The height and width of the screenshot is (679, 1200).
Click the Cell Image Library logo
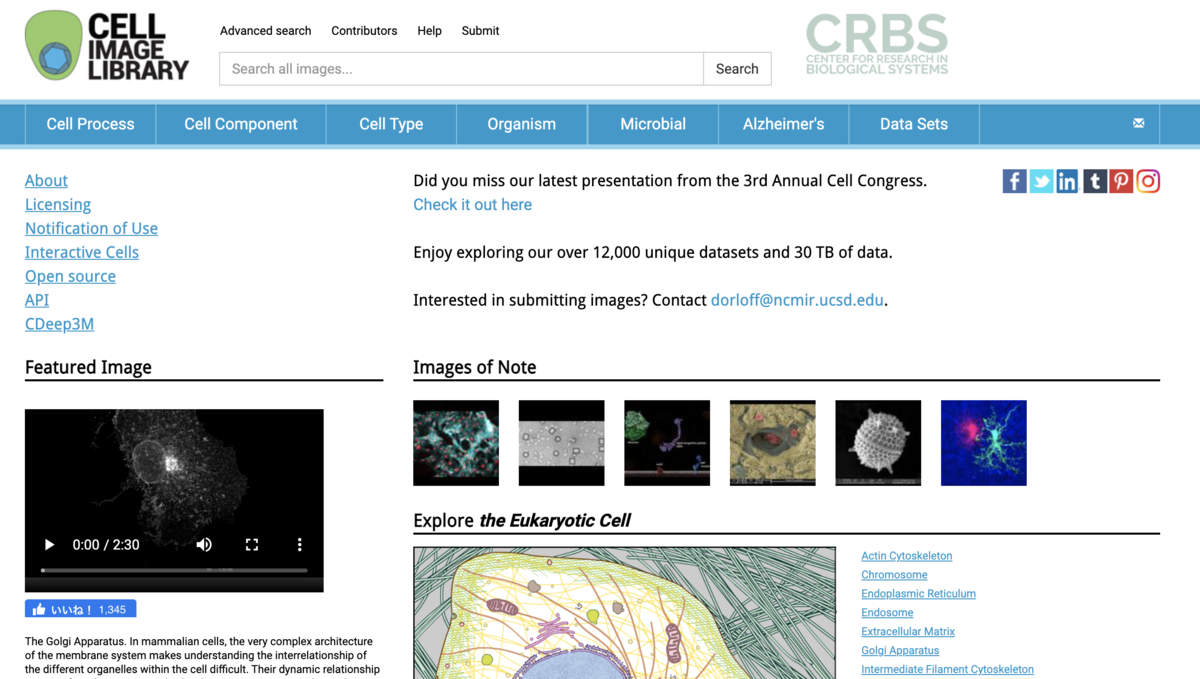107,46
